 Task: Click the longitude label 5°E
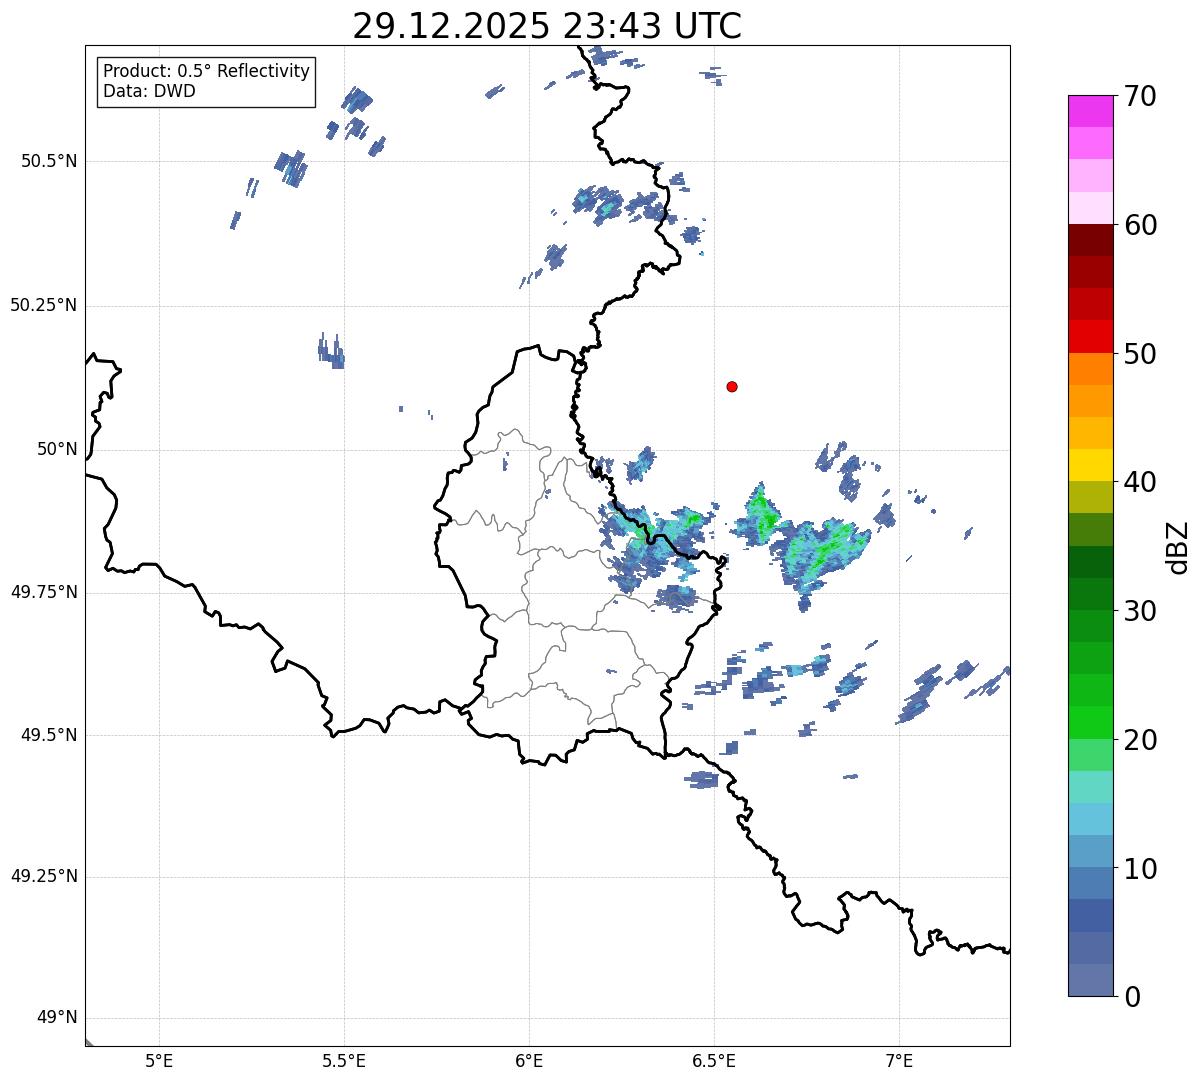[159, 1060]
